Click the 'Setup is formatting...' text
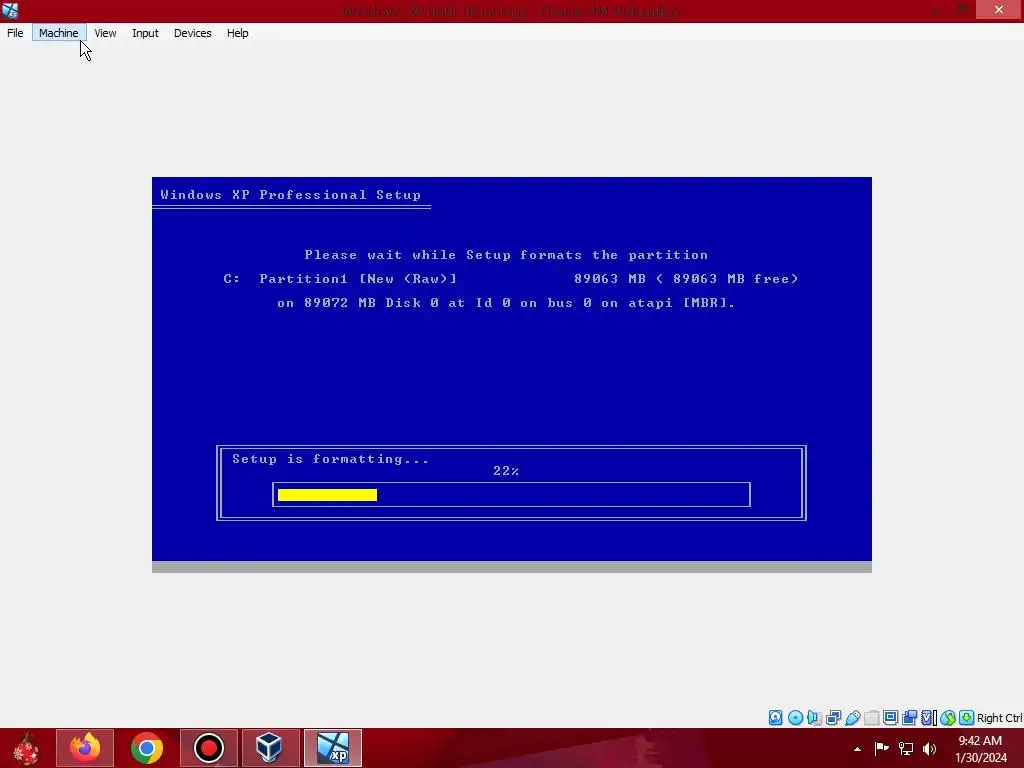The image size is (1024, 768). (x=330, y=459)
